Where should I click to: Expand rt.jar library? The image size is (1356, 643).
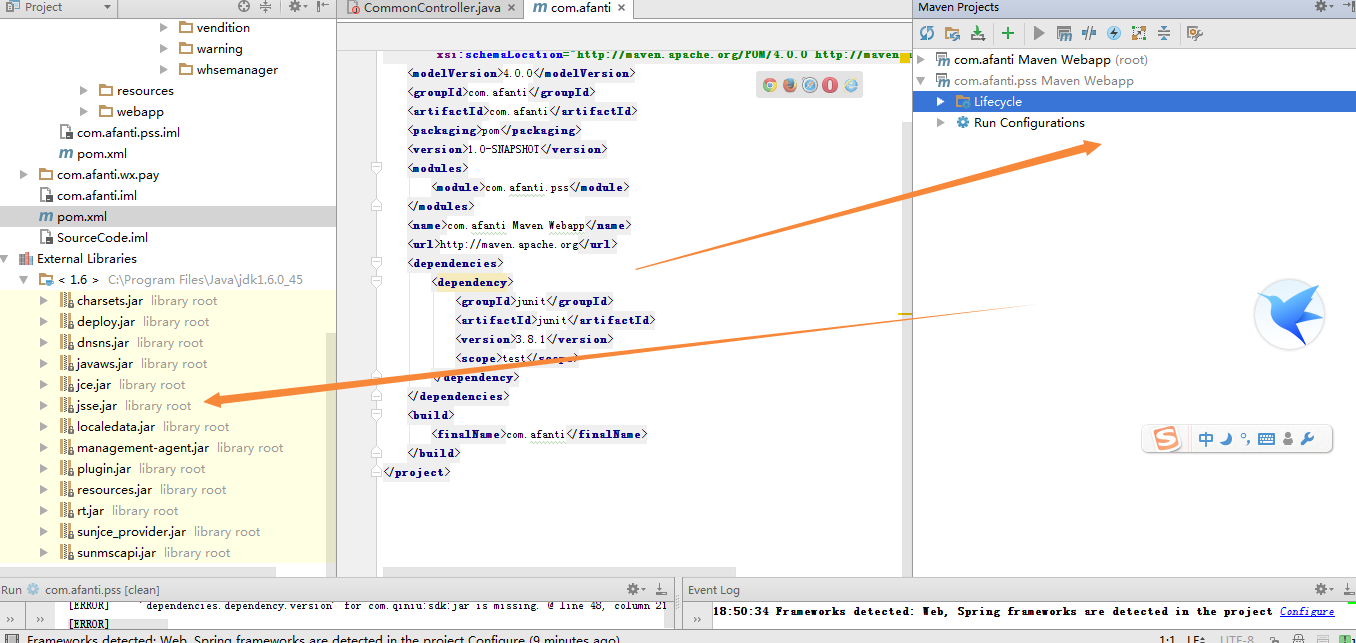44,511
